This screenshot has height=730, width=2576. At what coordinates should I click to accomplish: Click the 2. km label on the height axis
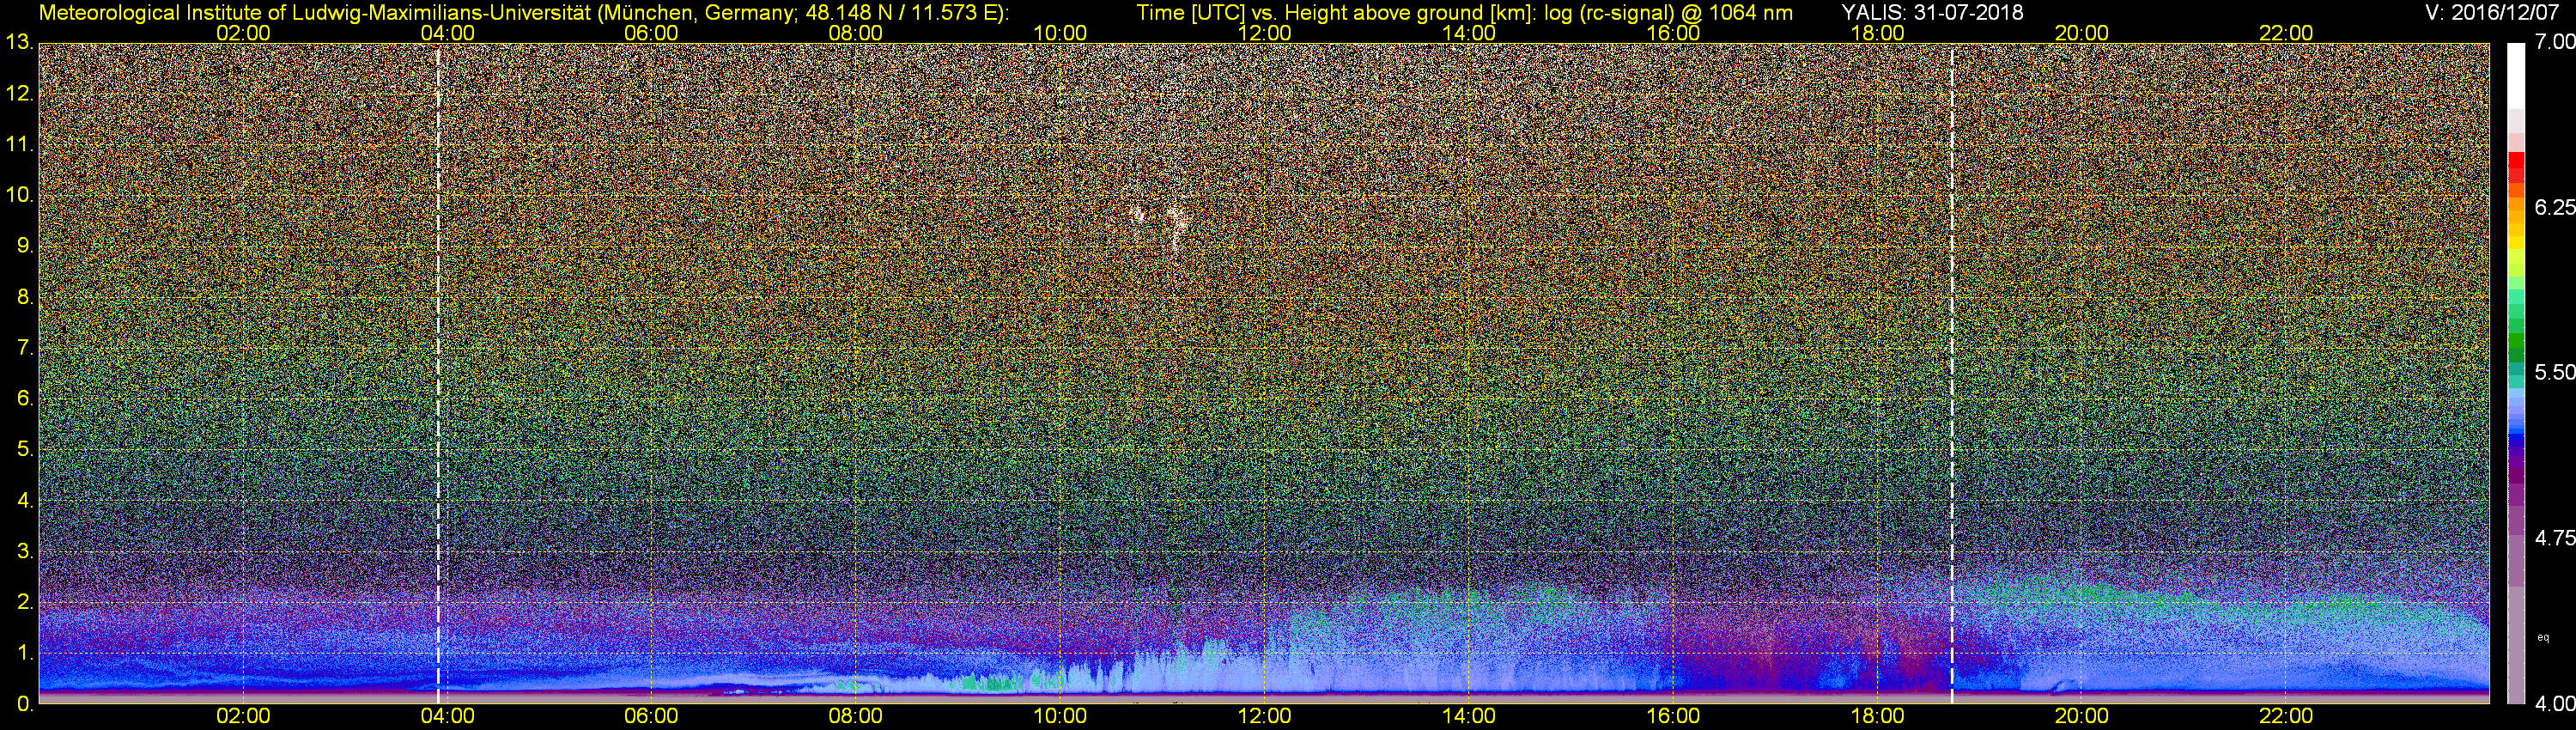click(x=25, y=602)
